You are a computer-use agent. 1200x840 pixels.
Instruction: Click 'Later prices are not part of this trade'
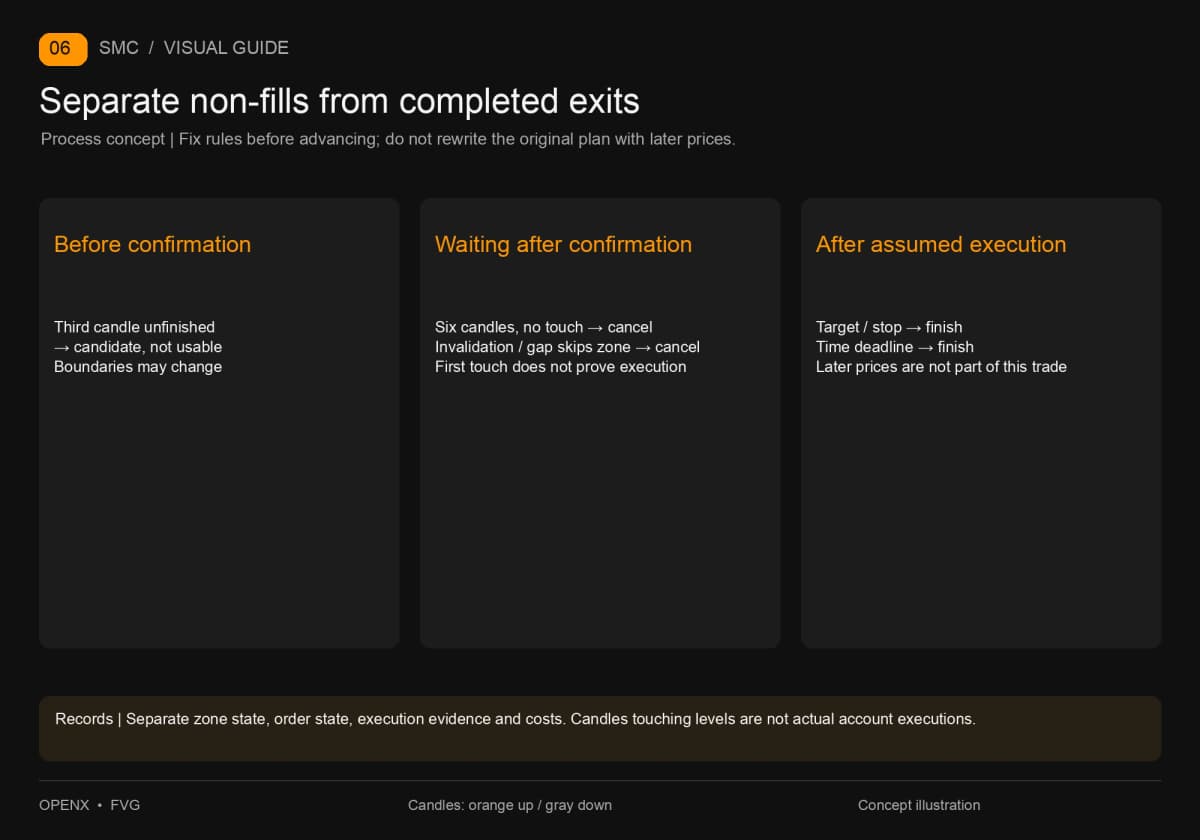941,367
